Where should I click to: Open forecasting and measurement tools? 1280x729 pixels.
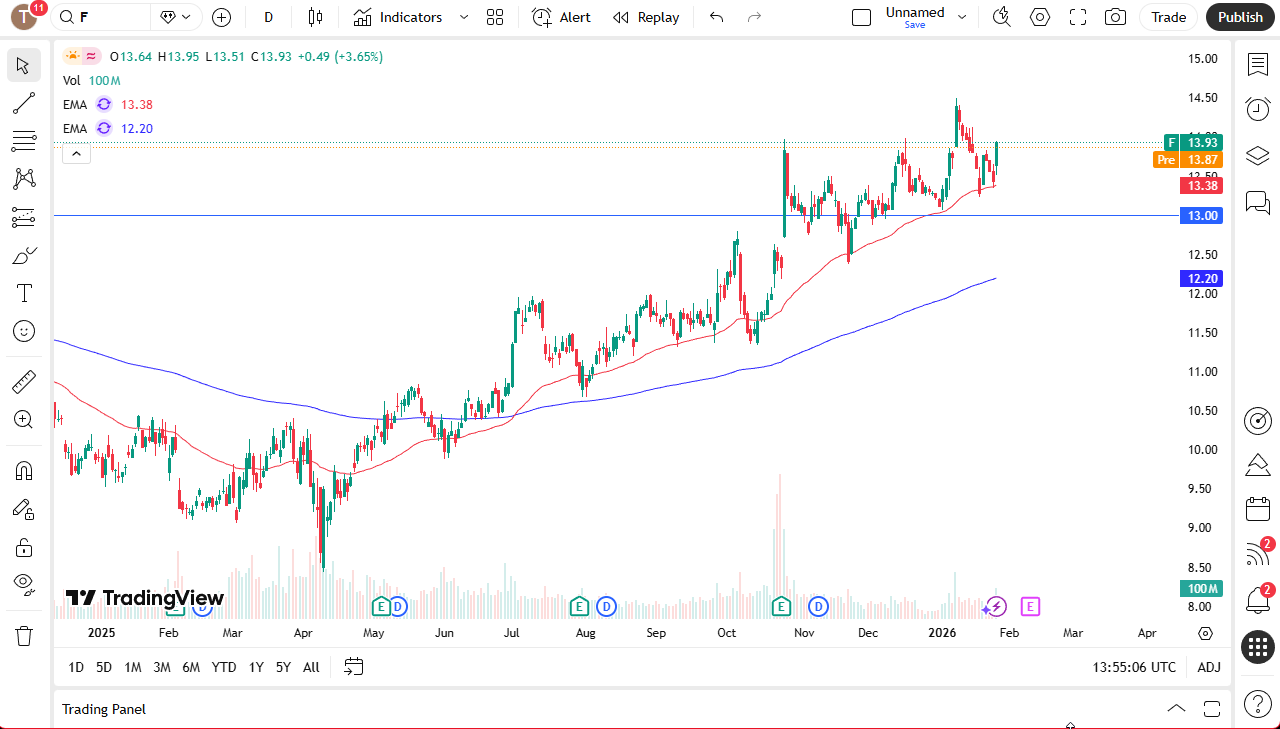point(24,217)
